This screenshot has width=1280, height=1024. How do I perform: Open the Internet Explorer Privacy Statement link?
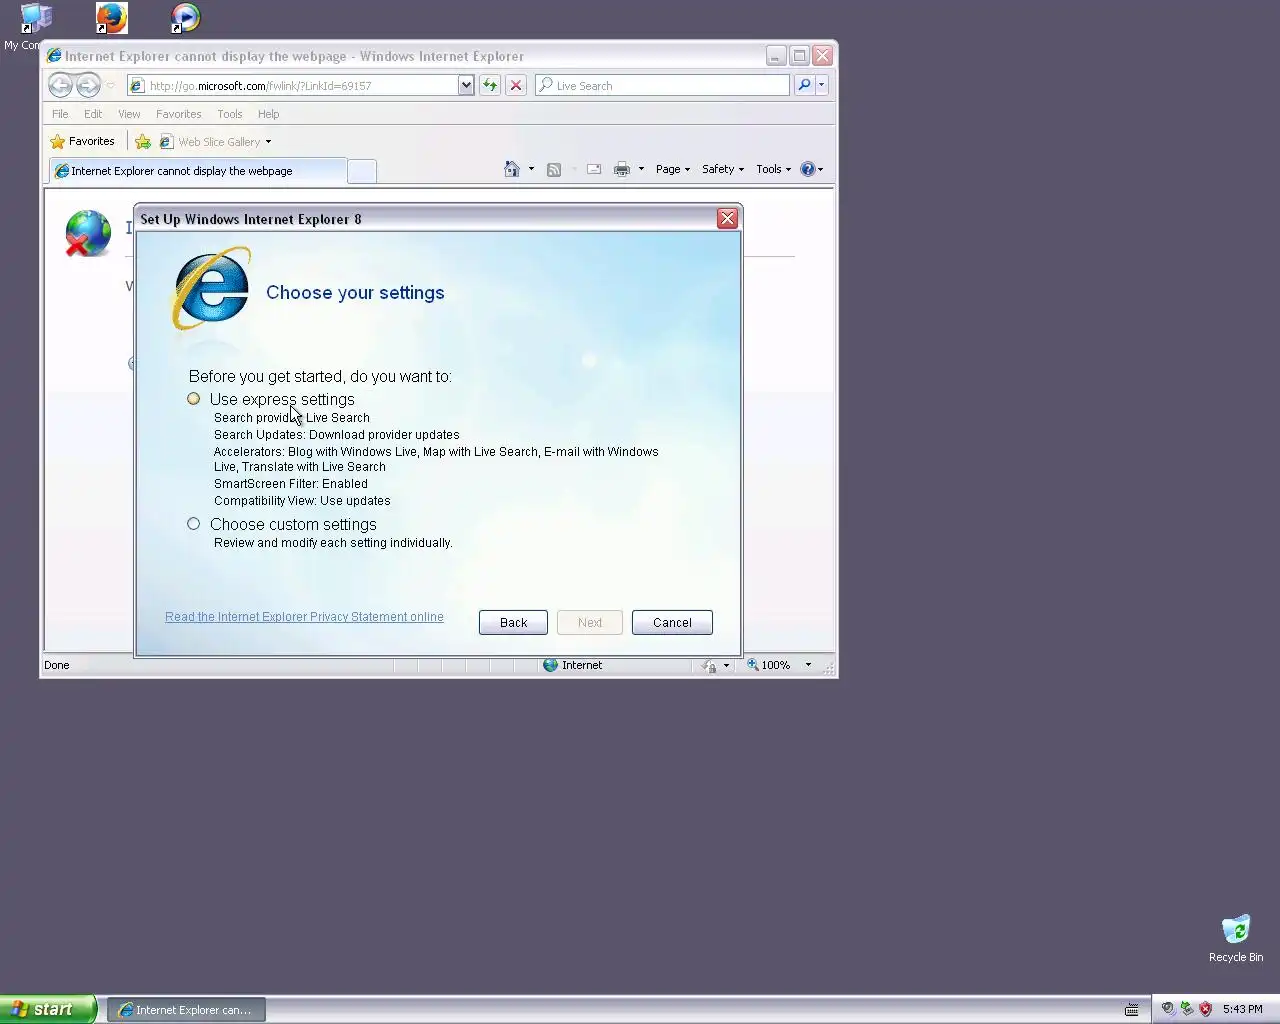304,617
